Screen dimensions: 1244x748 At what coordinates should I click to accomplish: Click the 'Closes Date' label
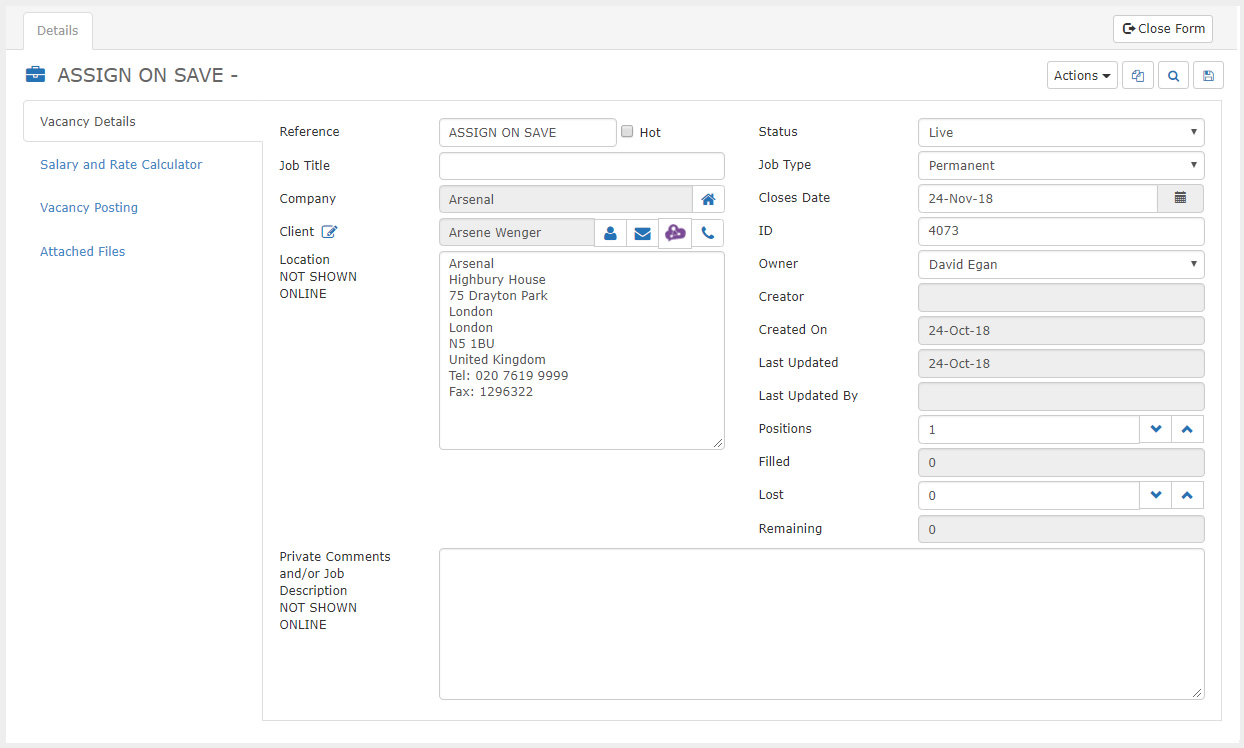[x=794, y=198]
